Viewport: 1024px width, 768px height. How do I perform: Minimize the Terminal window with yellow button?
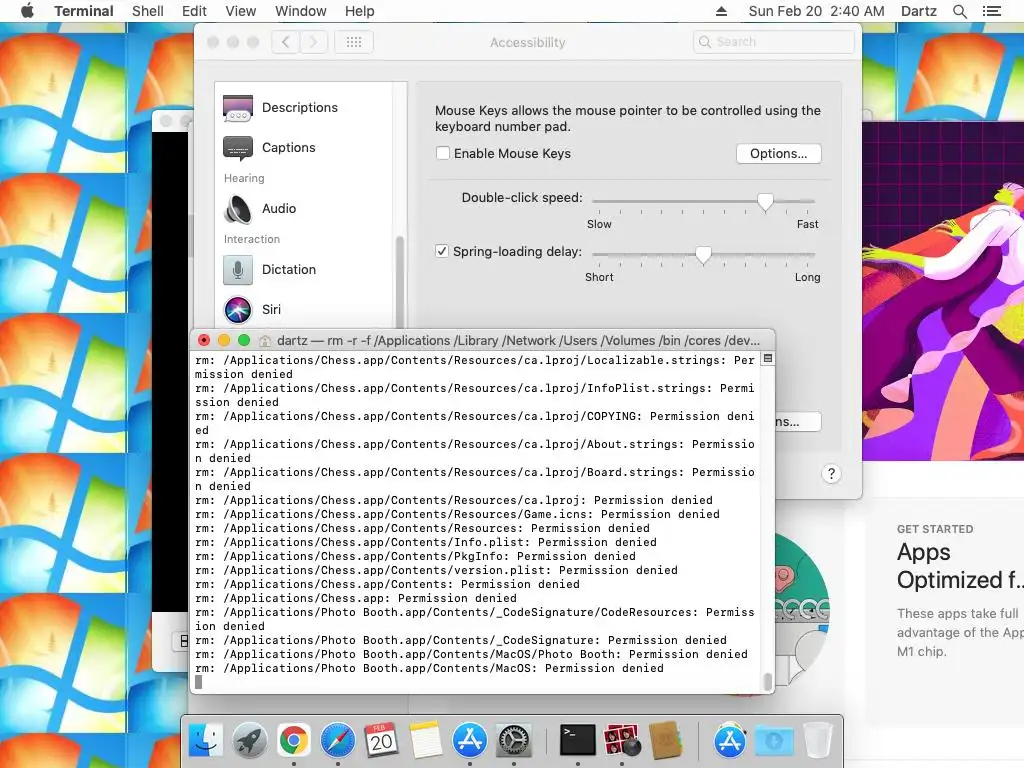224,340
